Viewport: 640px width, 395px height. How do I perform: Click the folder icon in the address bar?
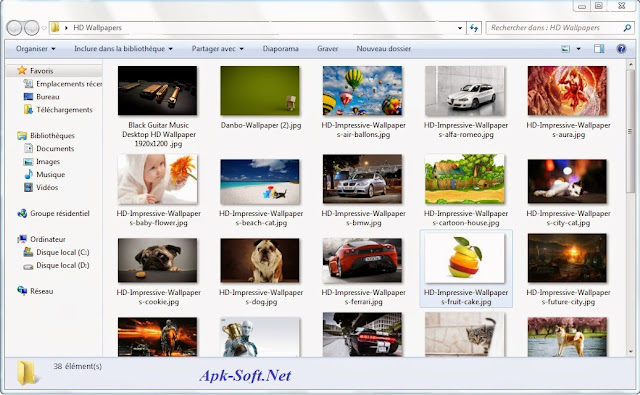(x=55, y=28)
